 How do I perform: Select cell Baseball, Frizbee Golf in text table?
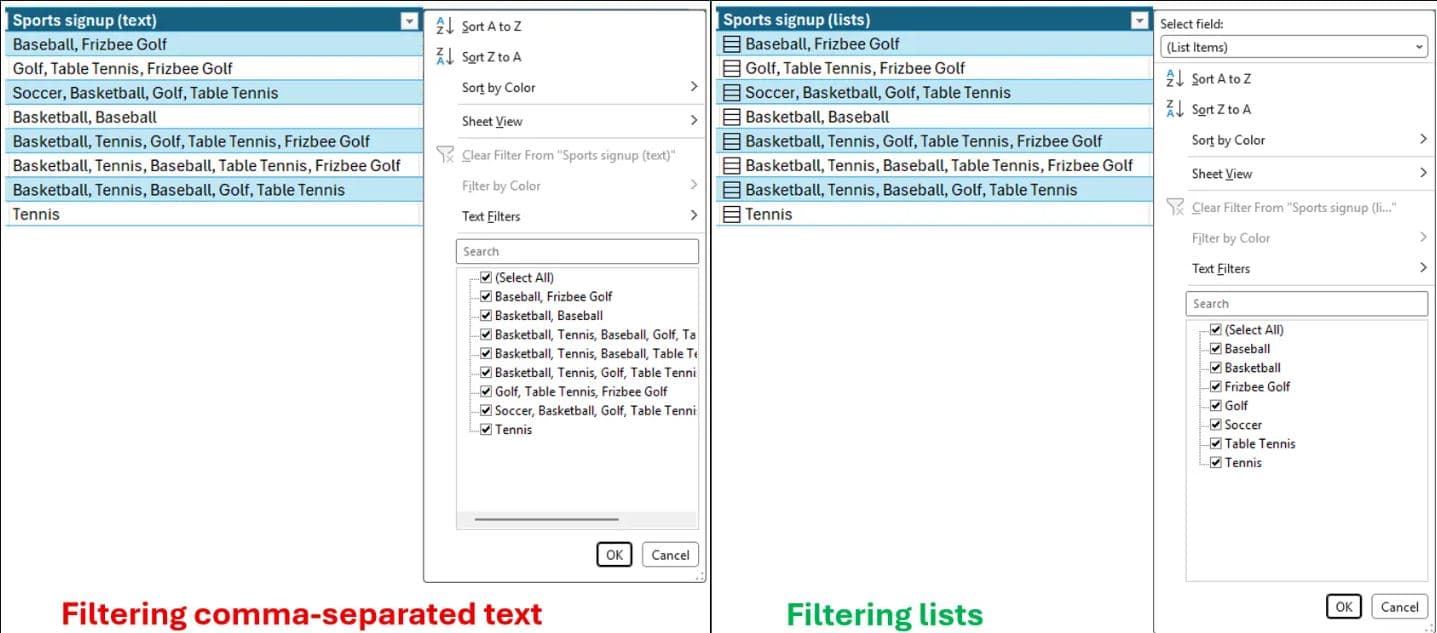pos(214,44)
